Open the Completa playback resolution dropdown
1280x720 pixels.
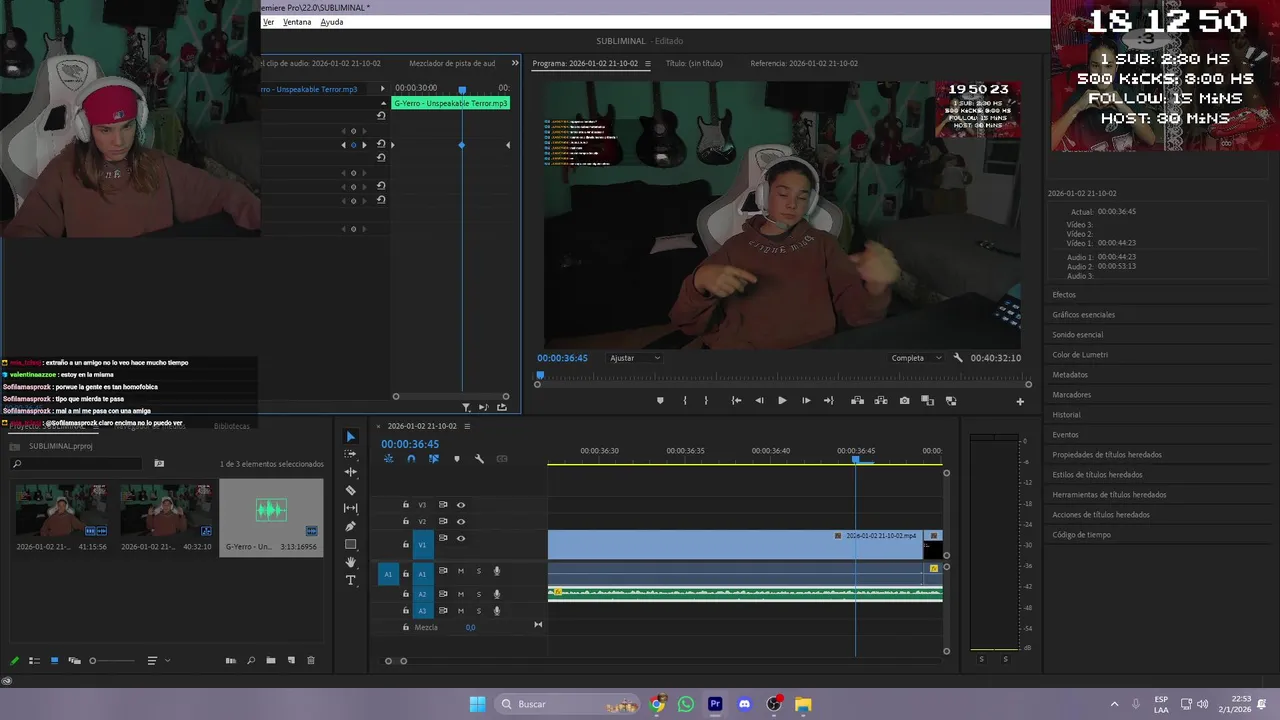(x=916, y=358)
